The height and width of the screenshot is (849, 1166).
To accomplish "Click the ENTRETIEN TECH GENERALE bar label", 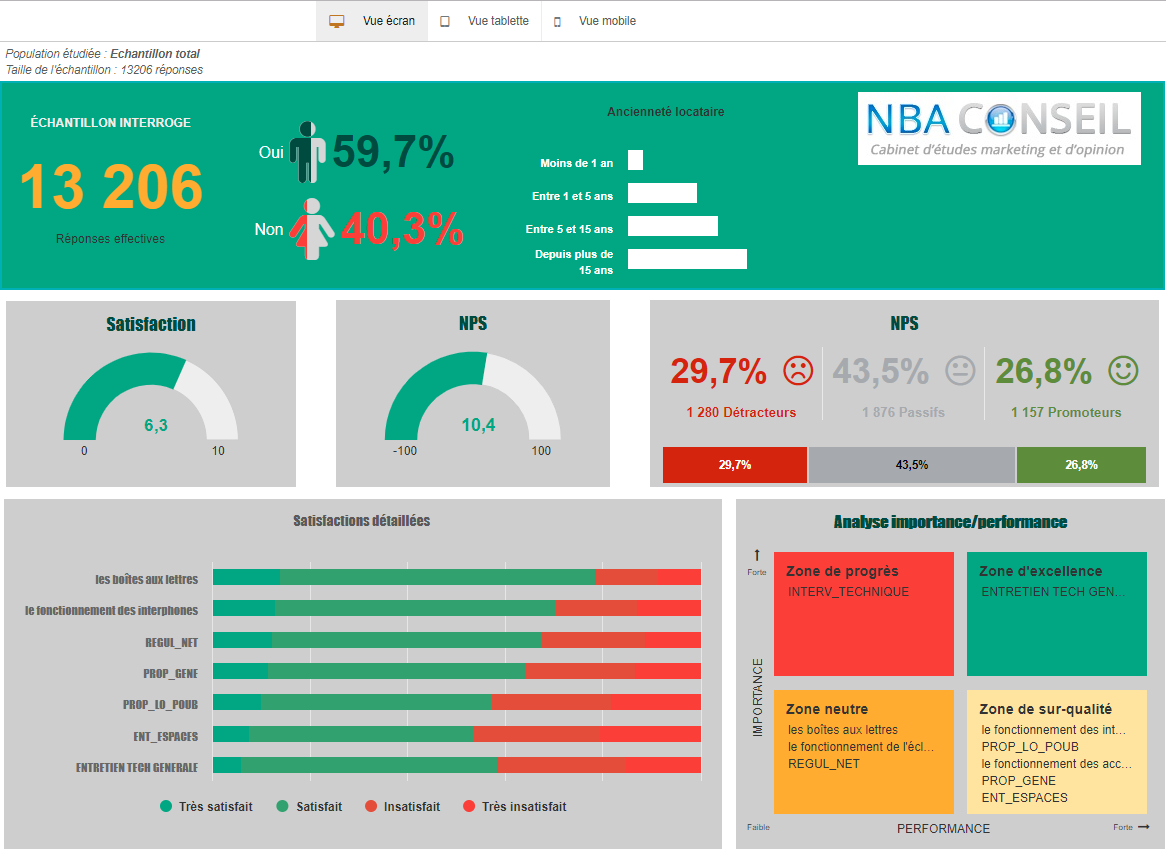I will (x=137, y=767).
